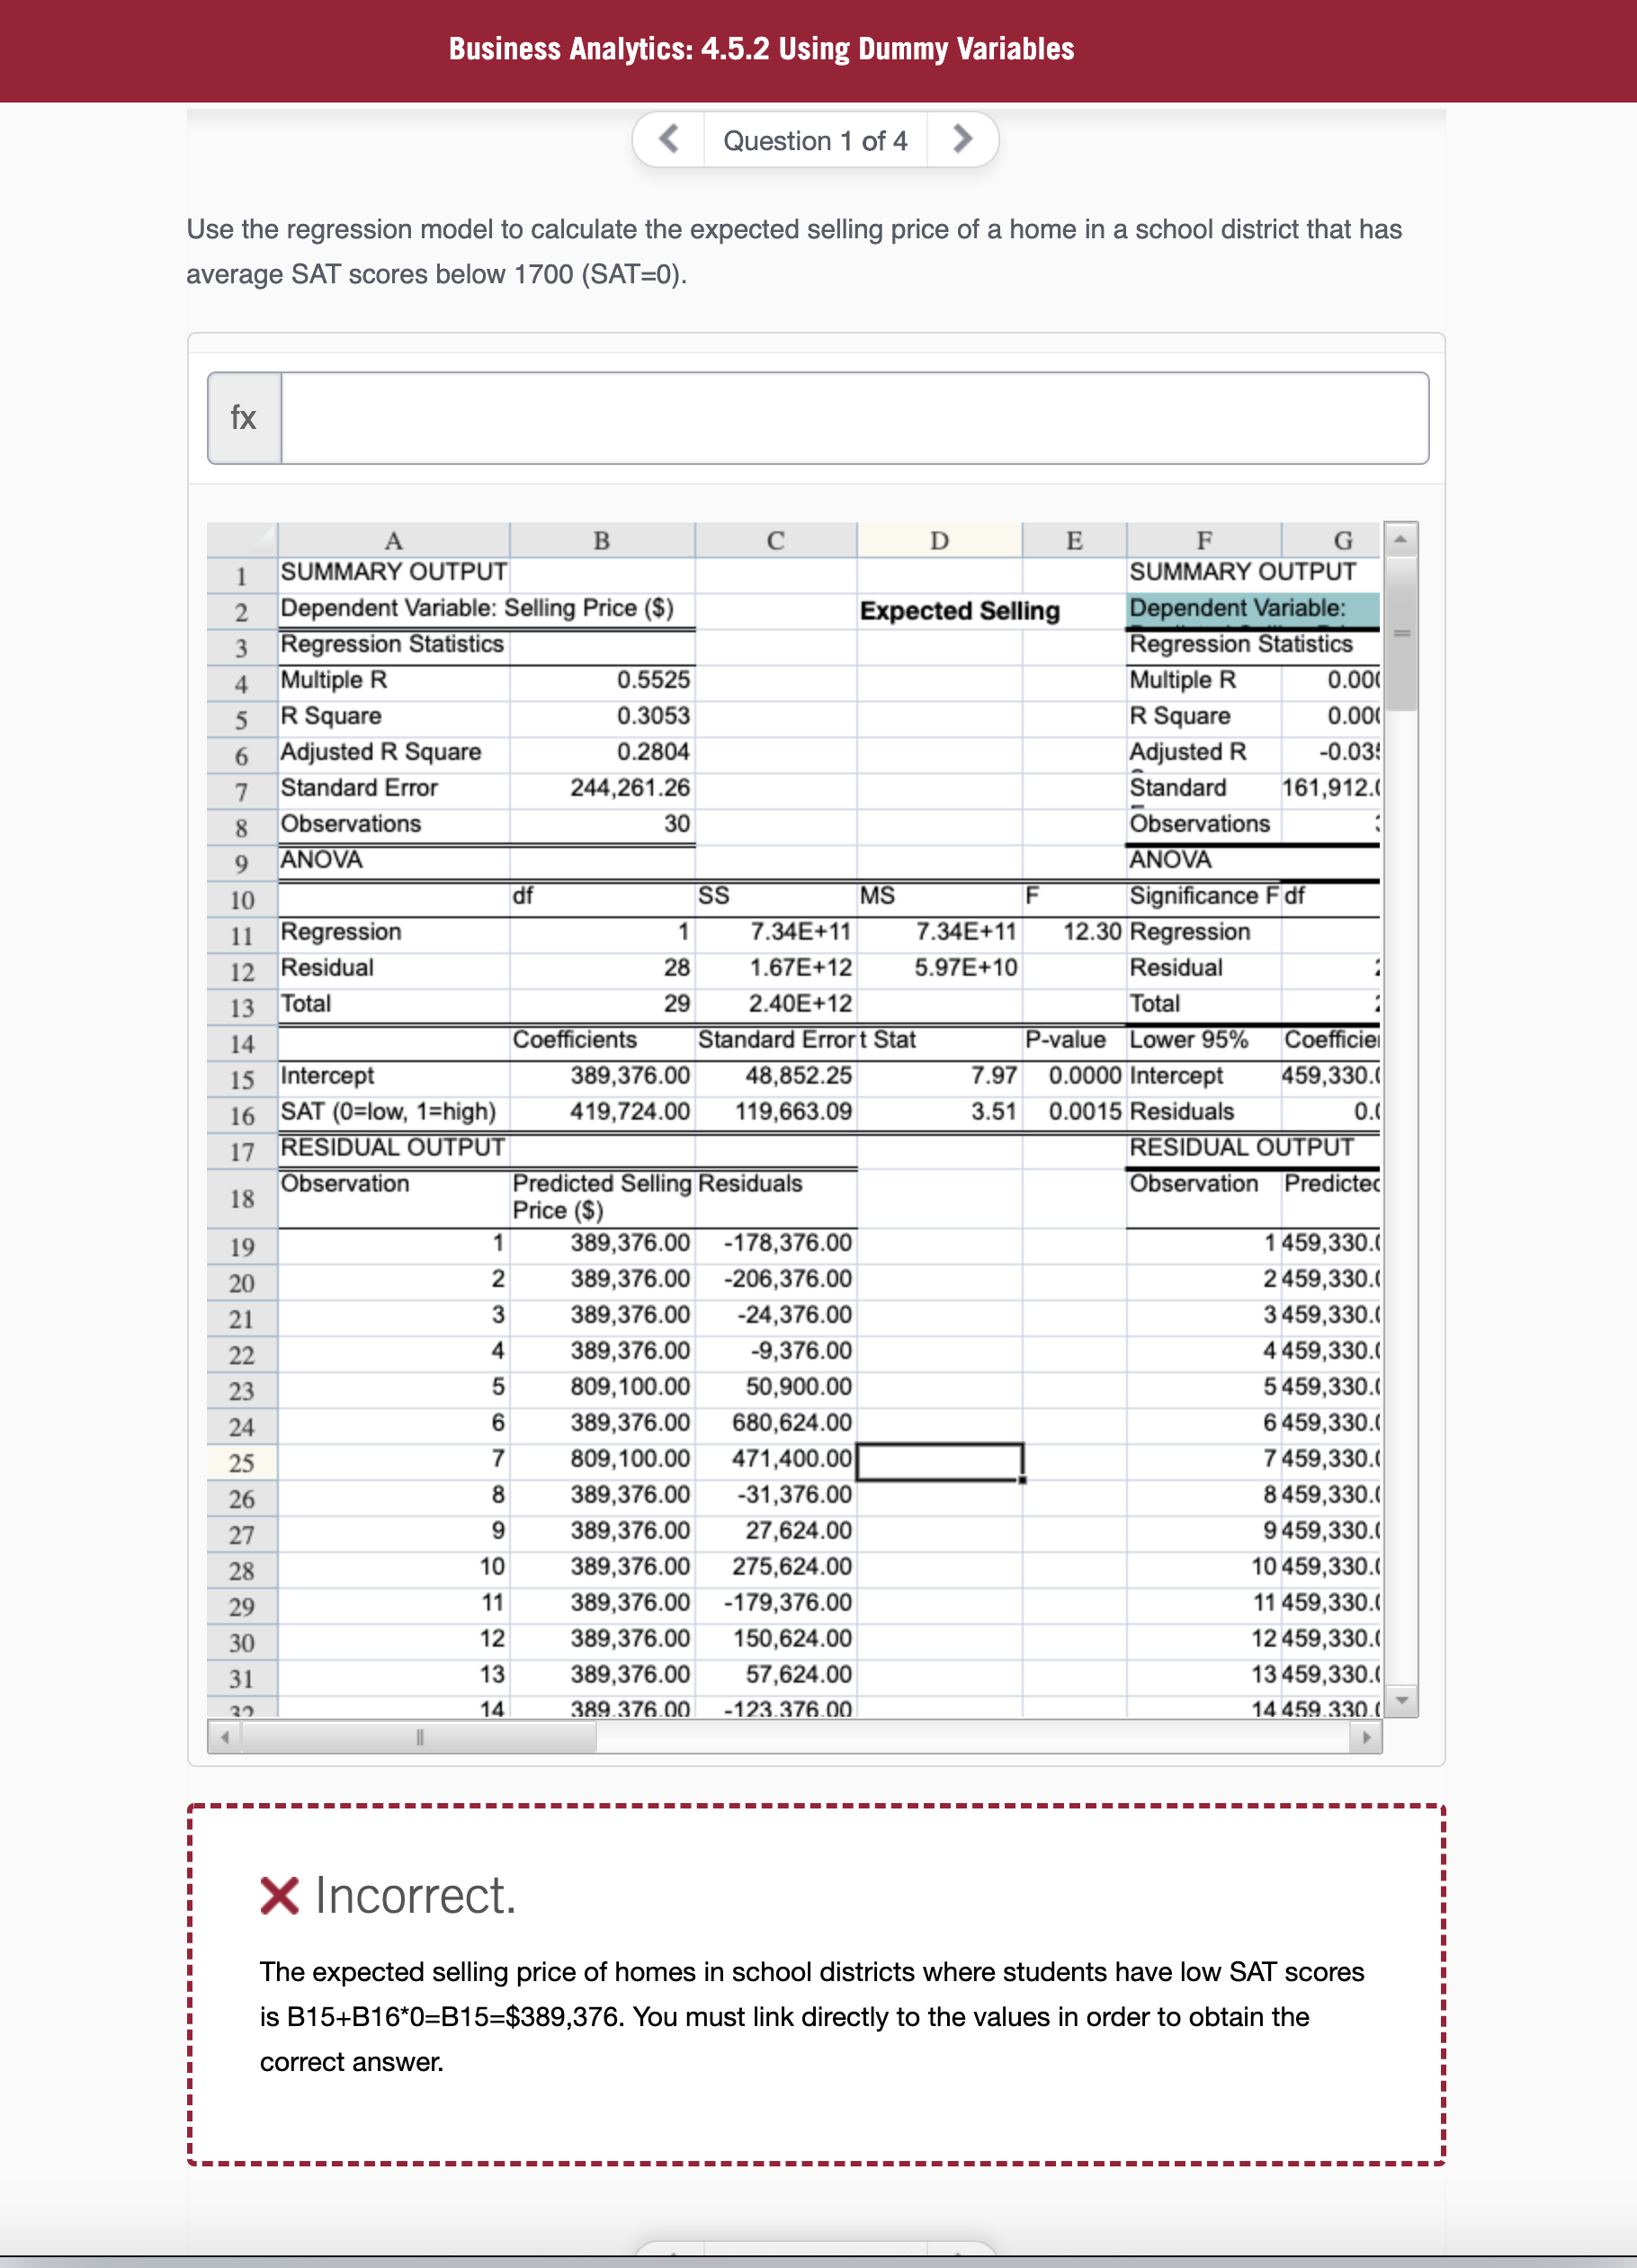Click the horizontal scrollbar thumb
1637x2268 pixels.
[x=420, y=1737]
